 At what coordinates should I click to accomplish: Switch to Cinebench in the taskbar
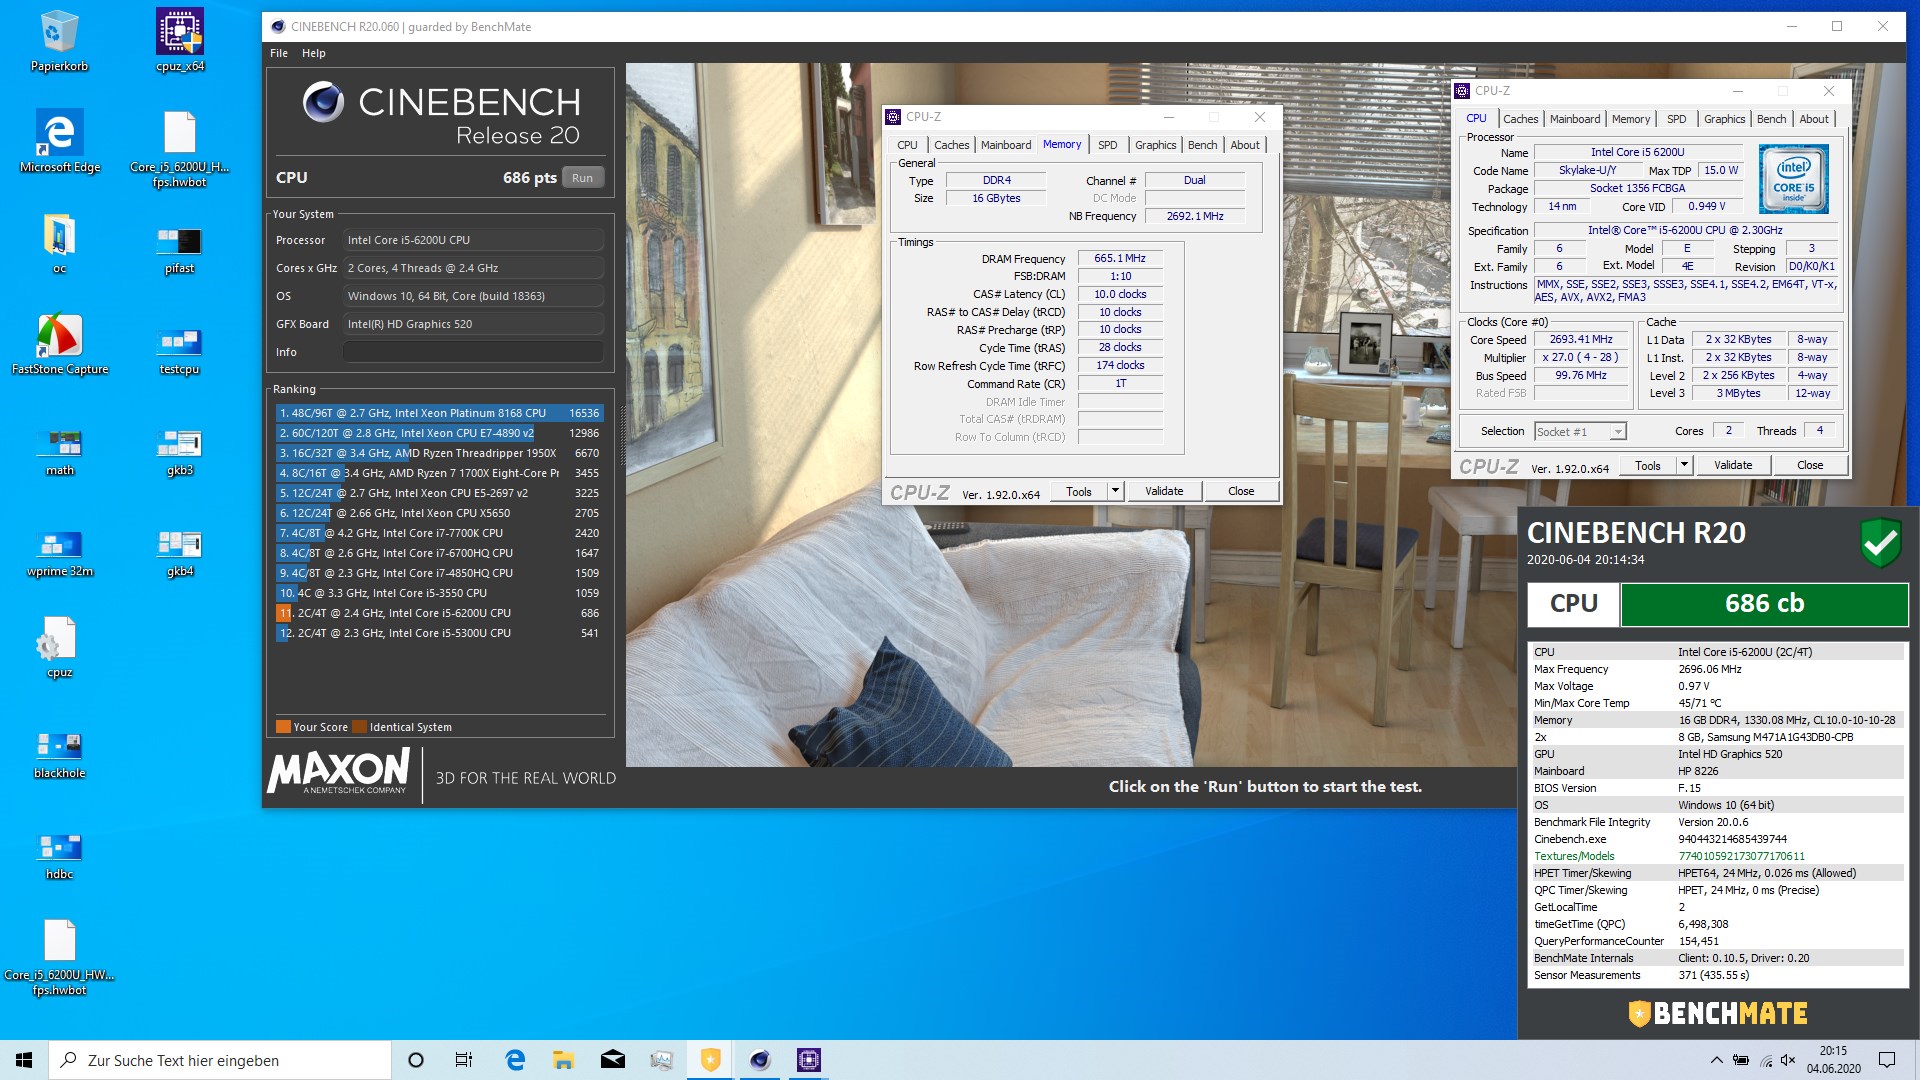(760, 1060)
